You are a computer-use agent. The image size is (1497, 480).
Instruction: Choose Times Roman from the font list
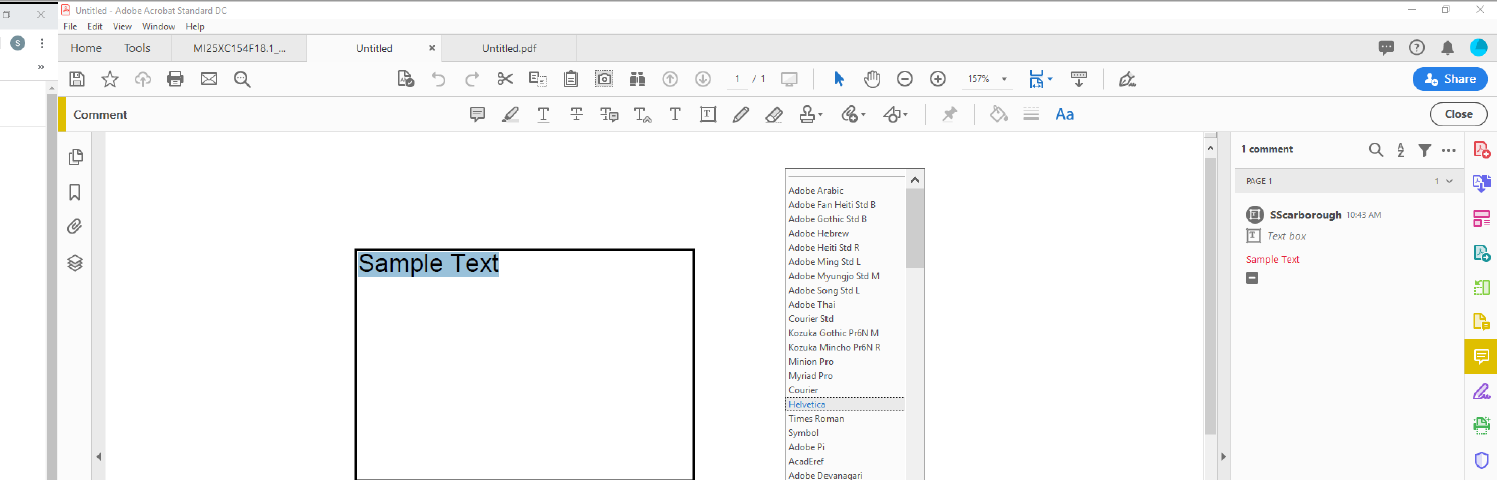[815, 419]
